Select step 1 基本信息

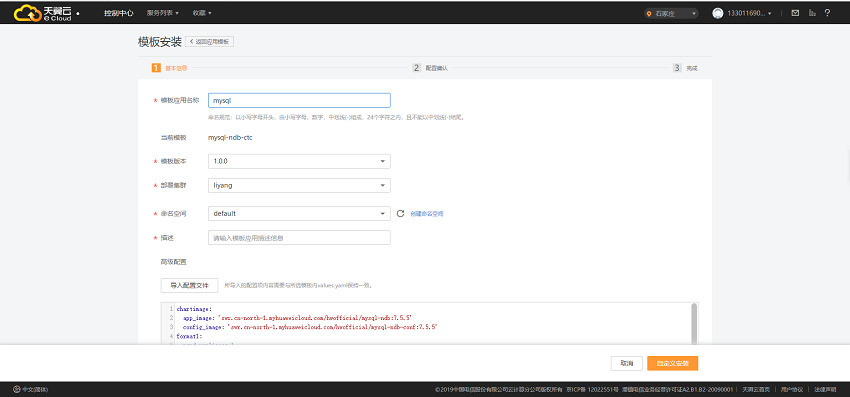170,68
